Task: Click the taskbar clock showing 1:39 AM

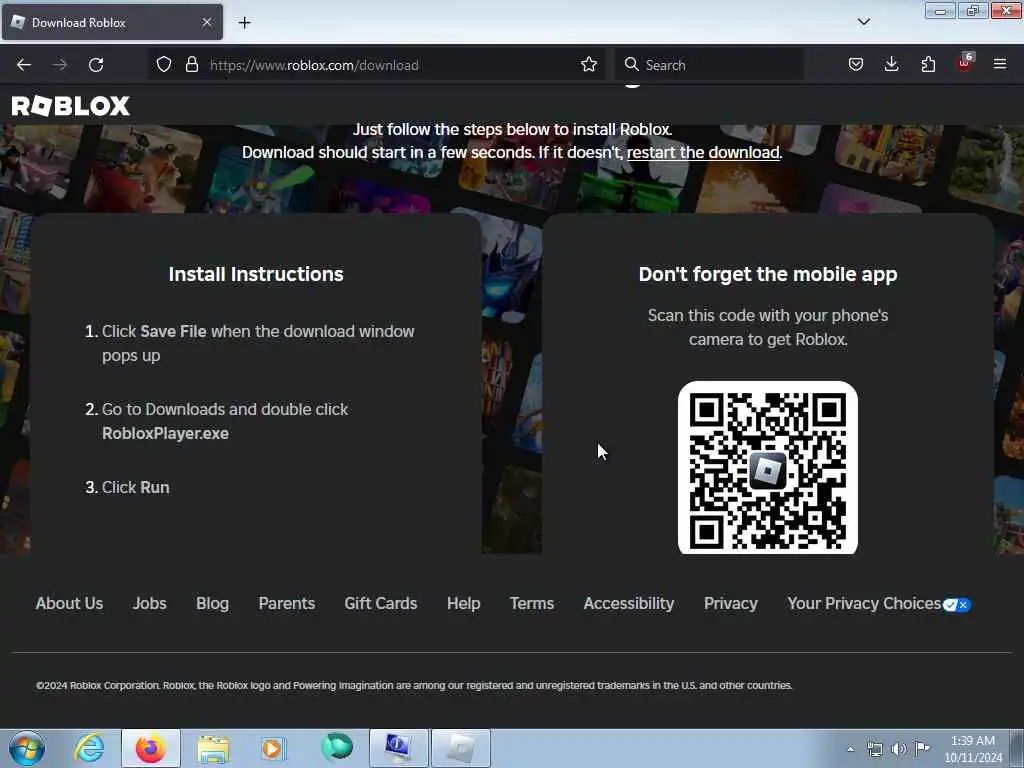Action: (973, 749)
